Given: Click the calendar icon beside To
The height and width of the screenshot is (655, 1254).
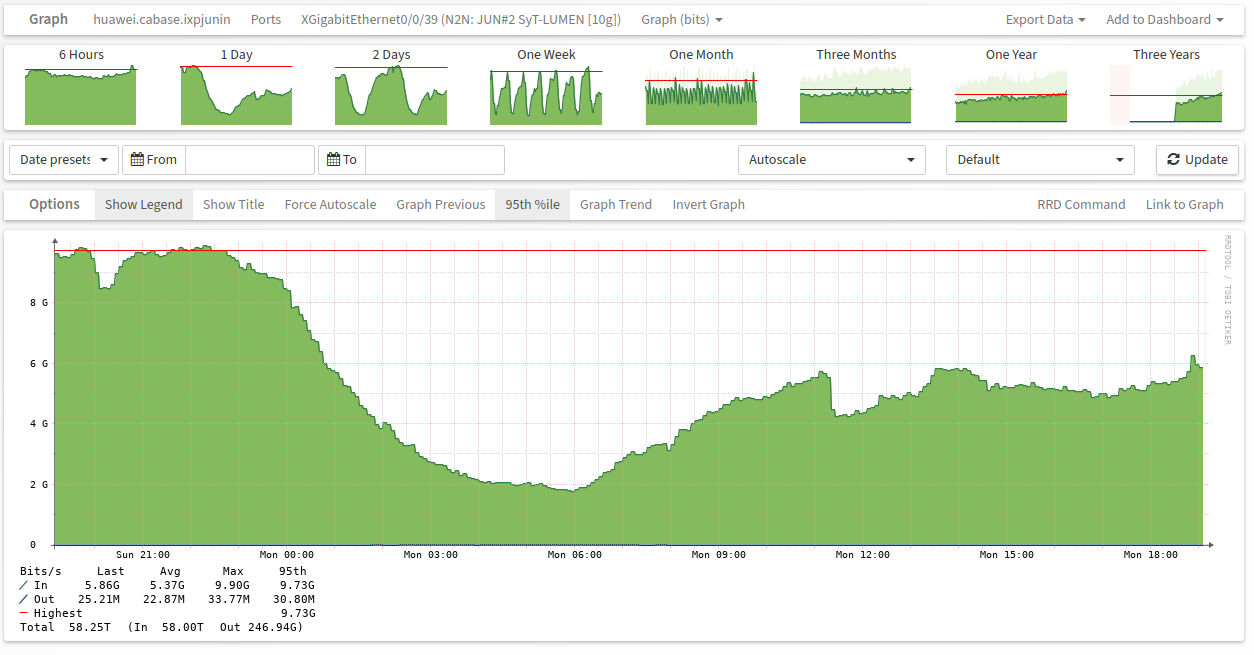Looking at the screenshot, I should pos(333,160).
